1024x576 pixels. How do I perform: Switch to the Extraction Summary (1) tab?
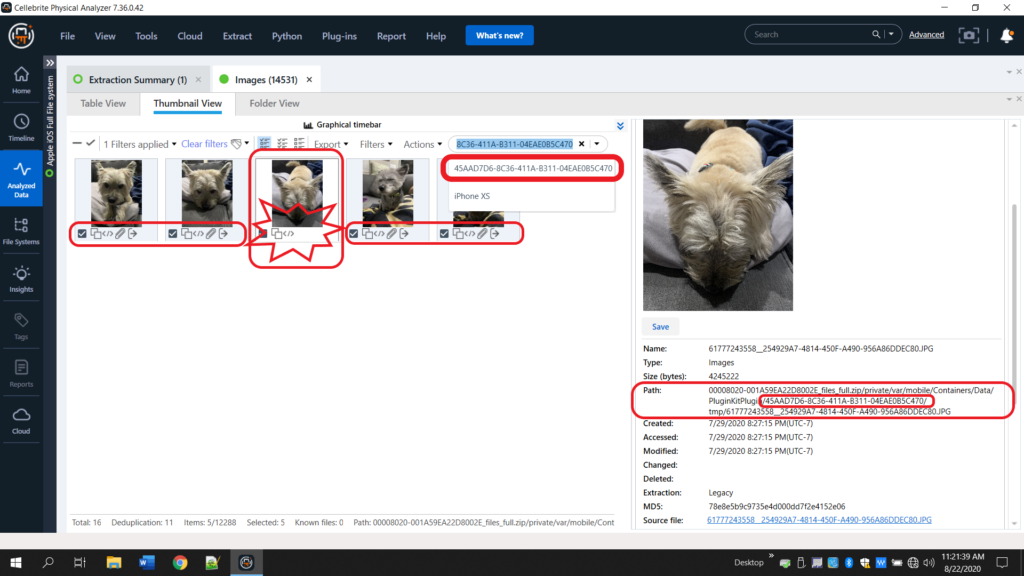click(x=137, y=80)
